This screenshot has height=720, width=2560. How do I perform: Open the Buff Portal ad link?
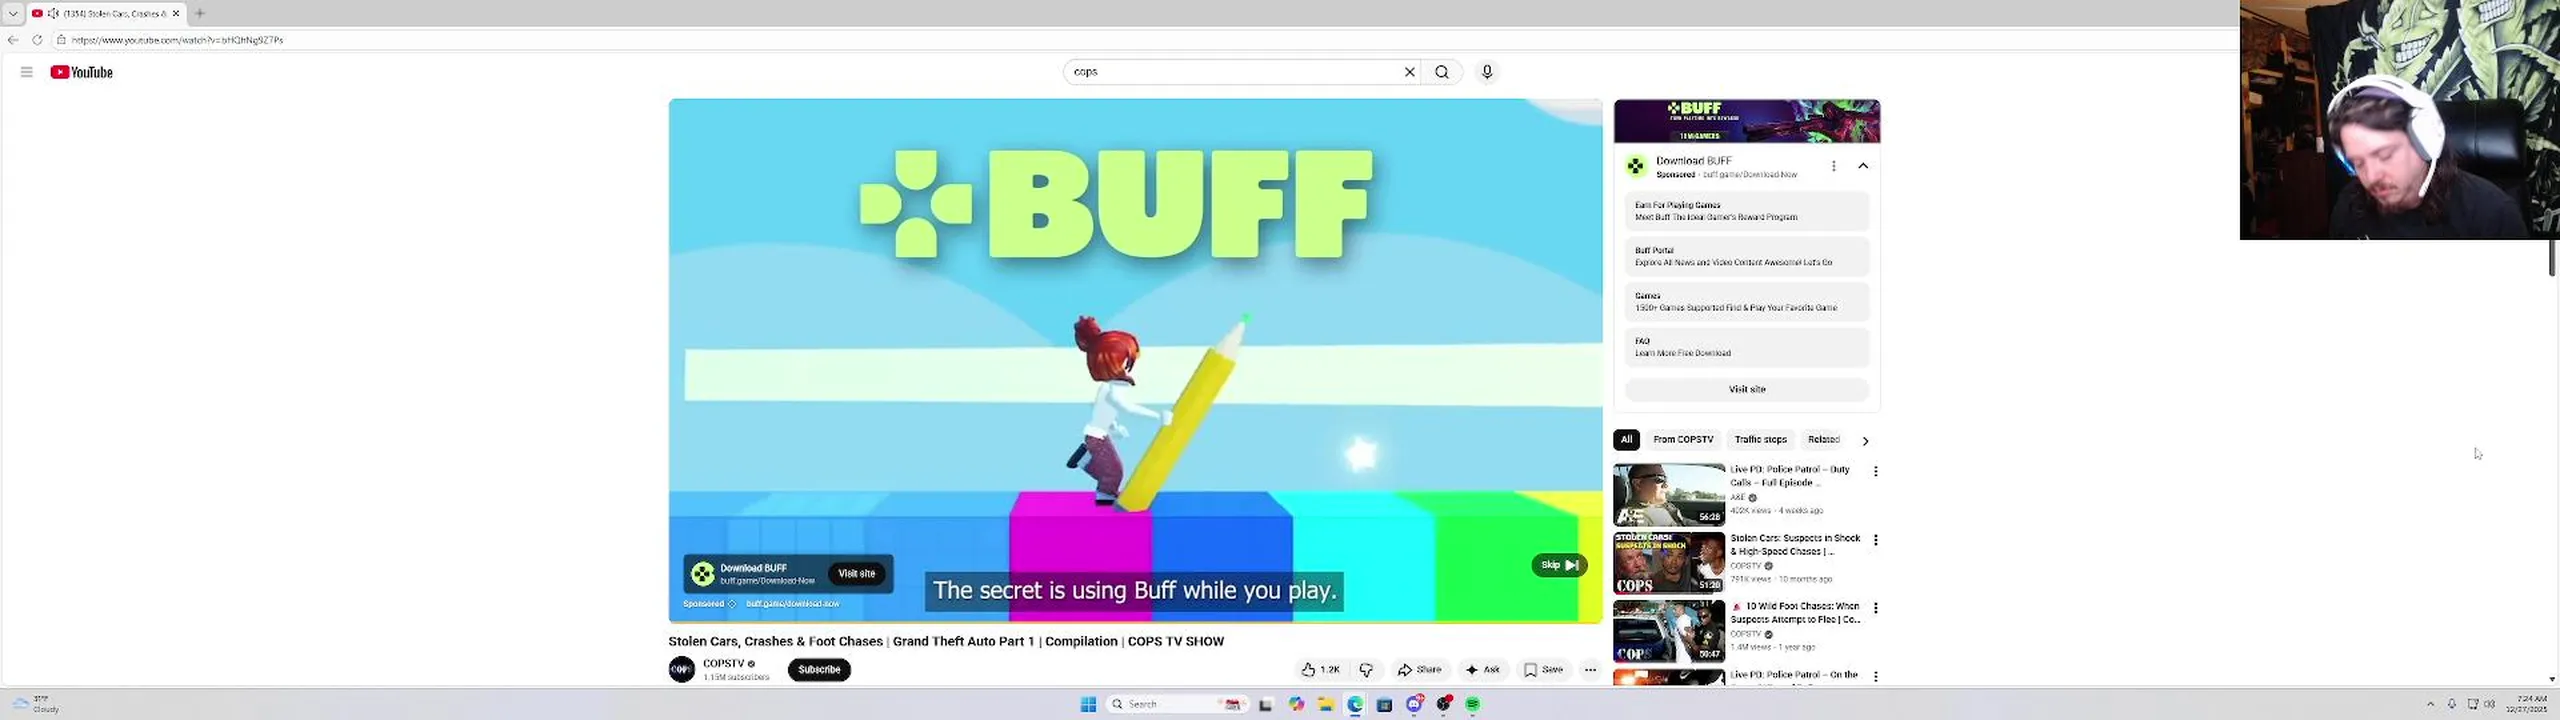tap(1747, 257)
